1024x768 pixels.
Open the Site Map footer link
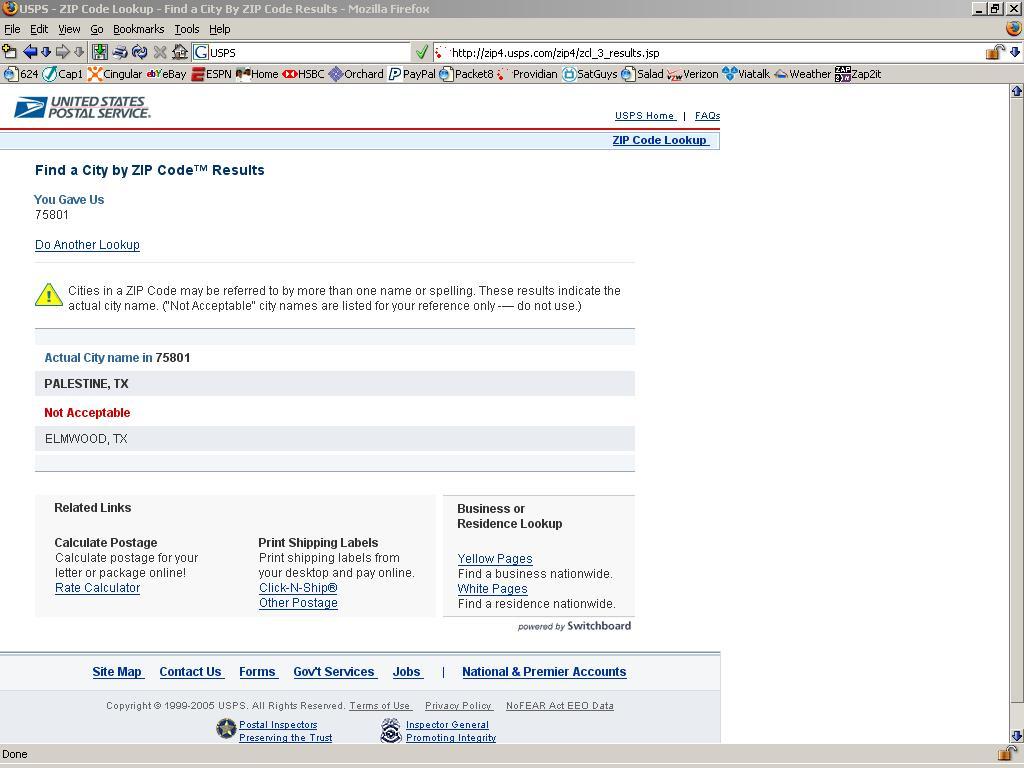[x=117, y=672]
